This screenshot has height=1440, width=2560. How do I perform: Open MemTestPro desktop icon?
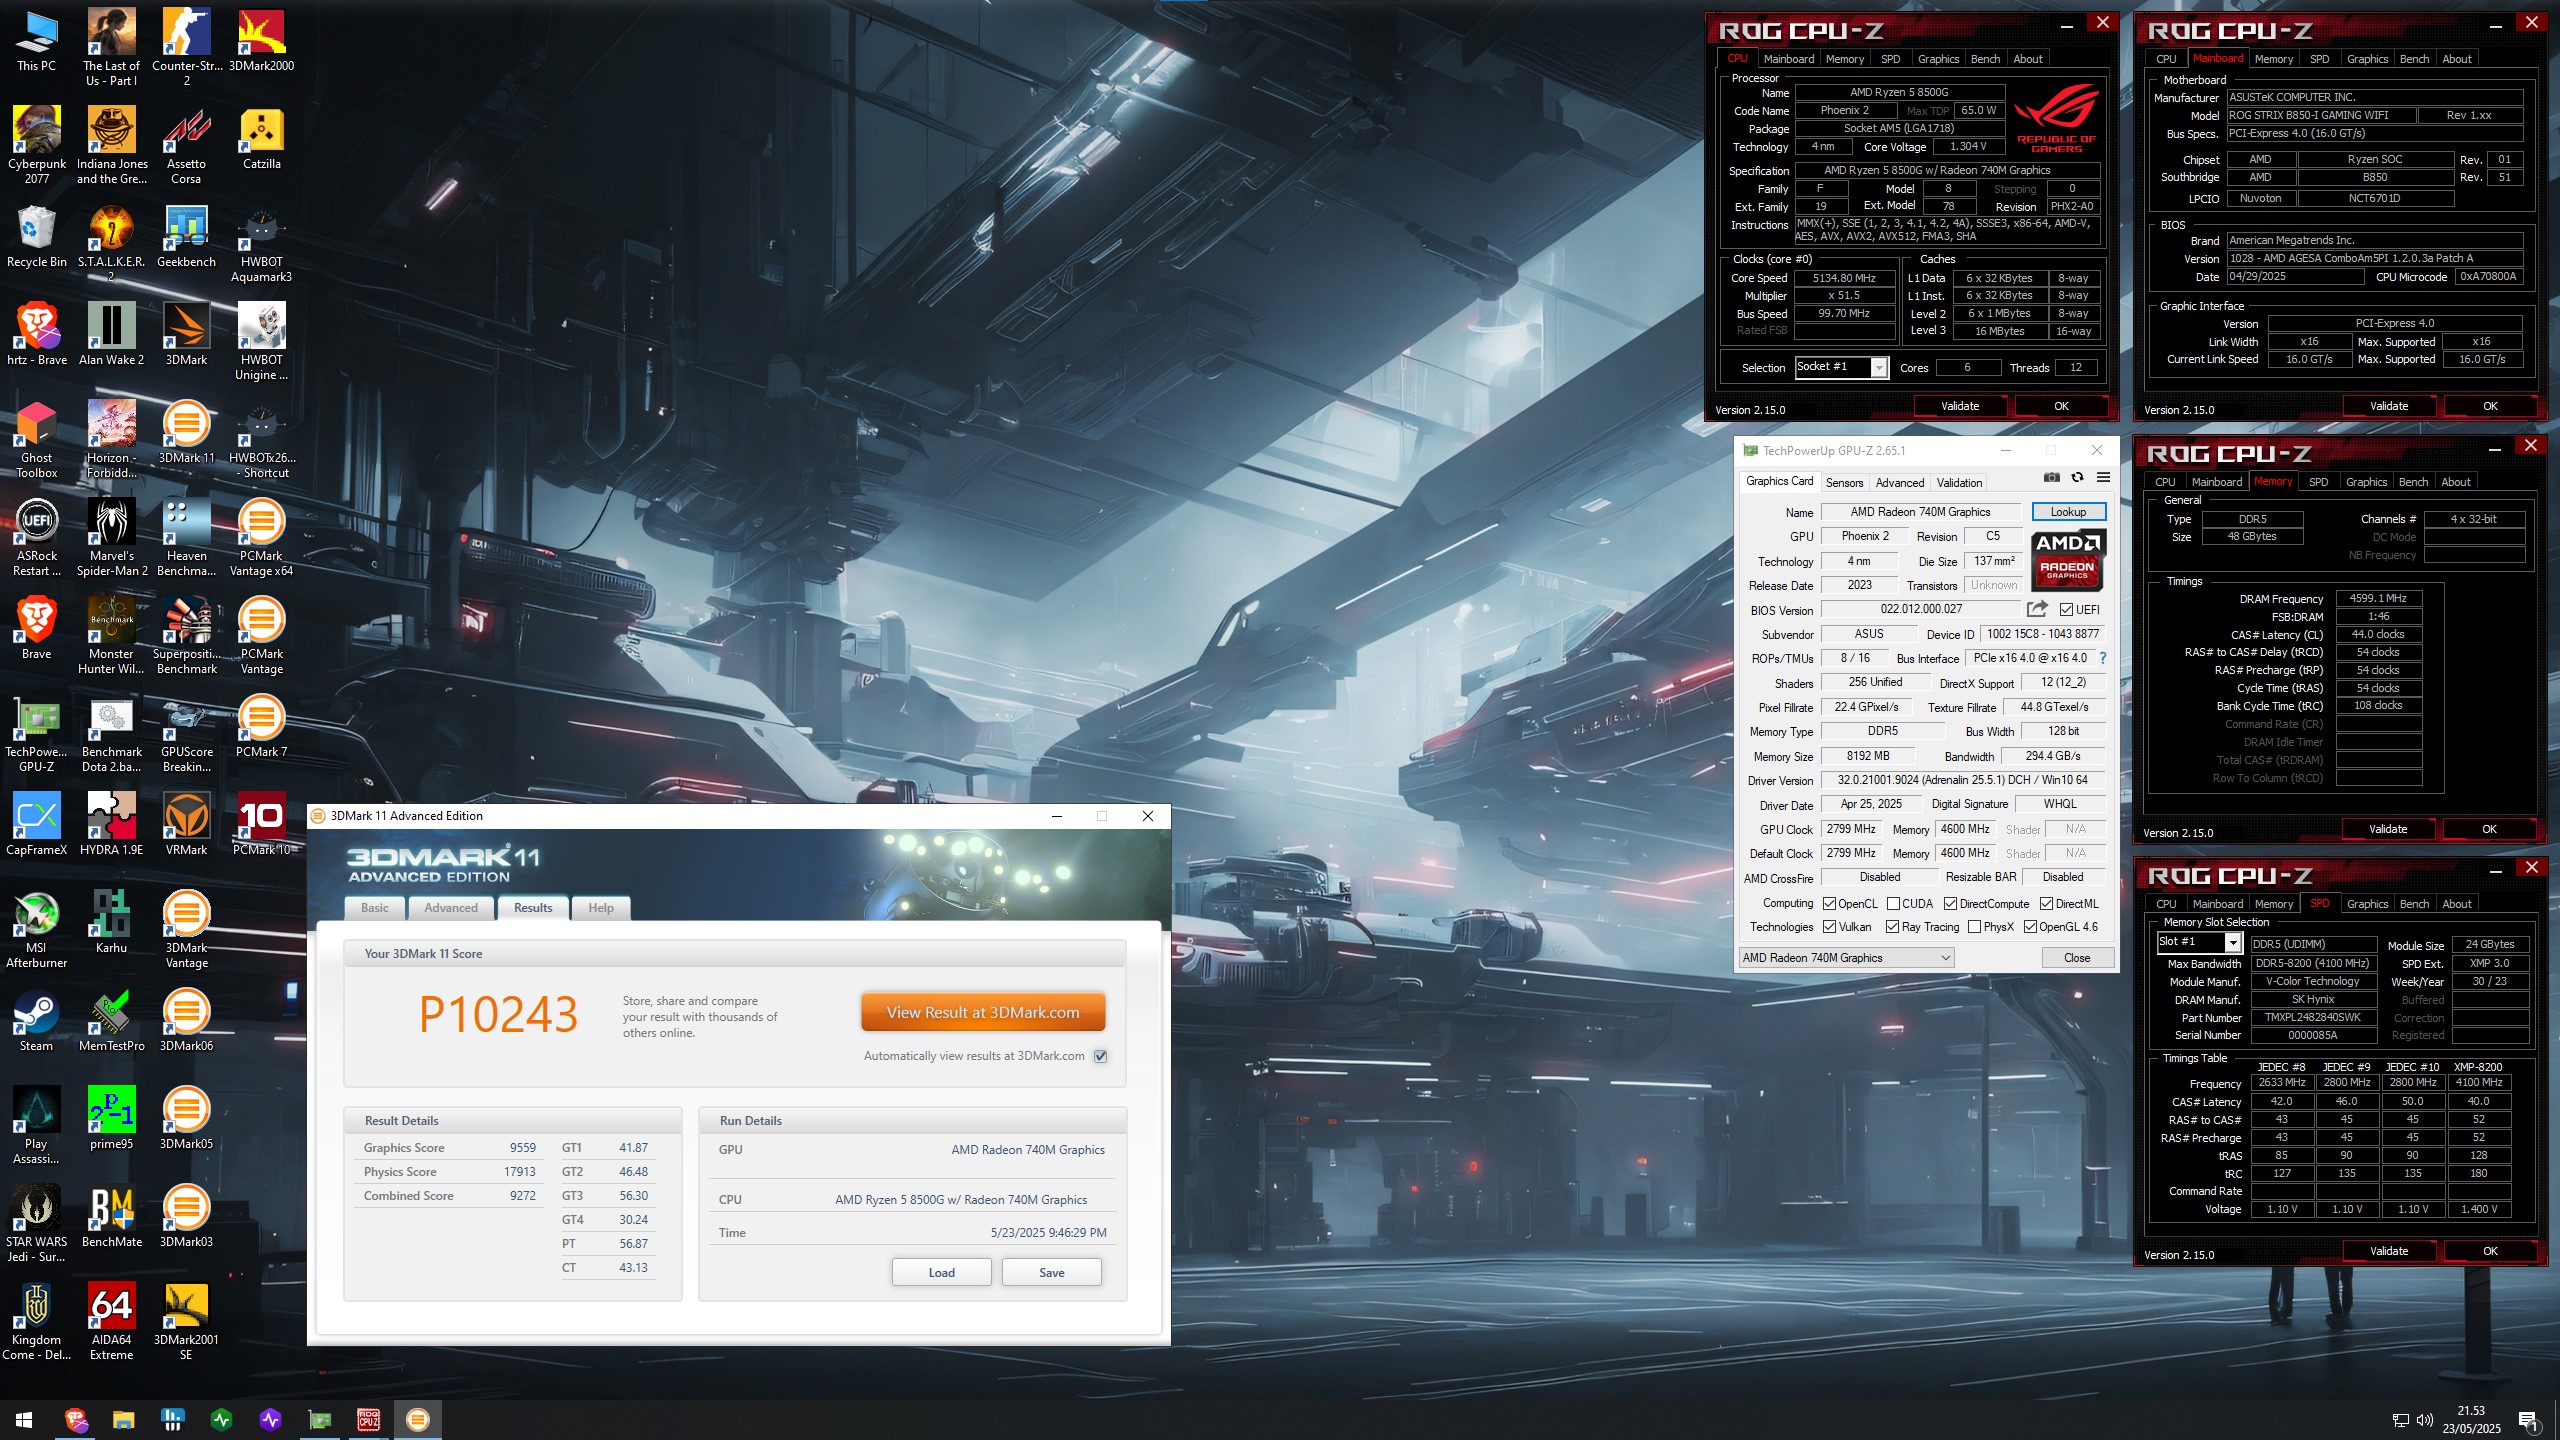(111, 1020)
